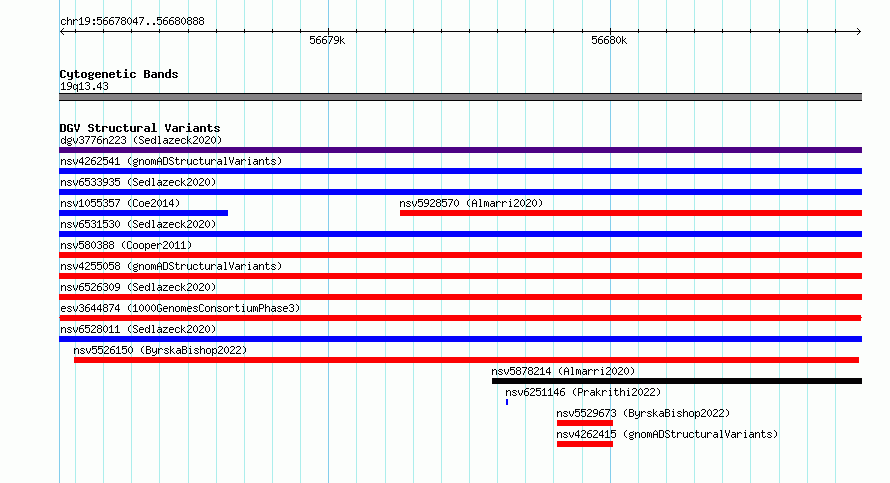Screen dimensions: 890x483
Task: Click the red nsv6526309 variant bar
Action: click(x=460, y=297)
